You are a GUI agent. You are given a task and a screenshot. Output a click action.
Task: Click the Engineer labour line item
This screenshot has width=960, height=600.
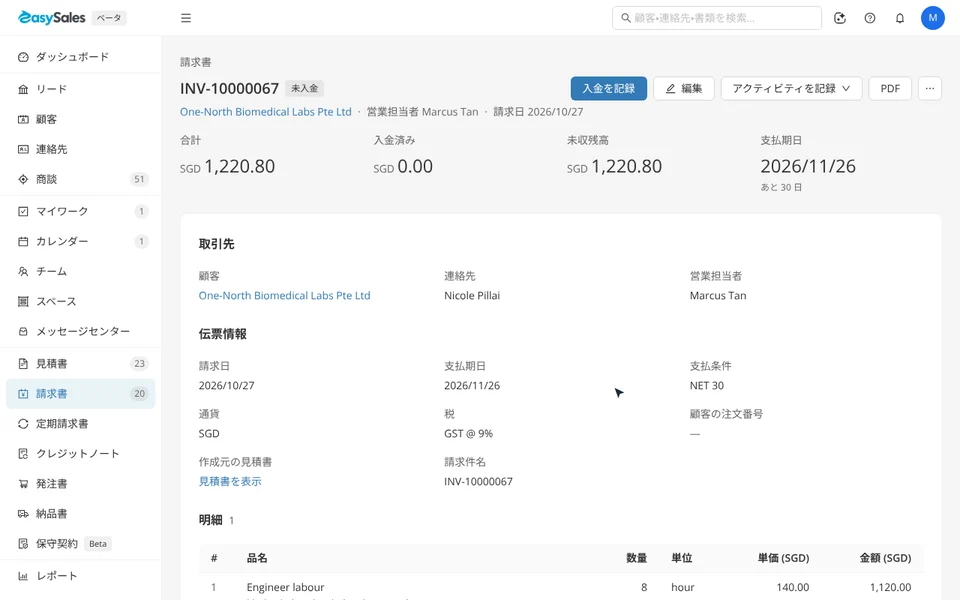pyautogui.click(x=285, y=587)
